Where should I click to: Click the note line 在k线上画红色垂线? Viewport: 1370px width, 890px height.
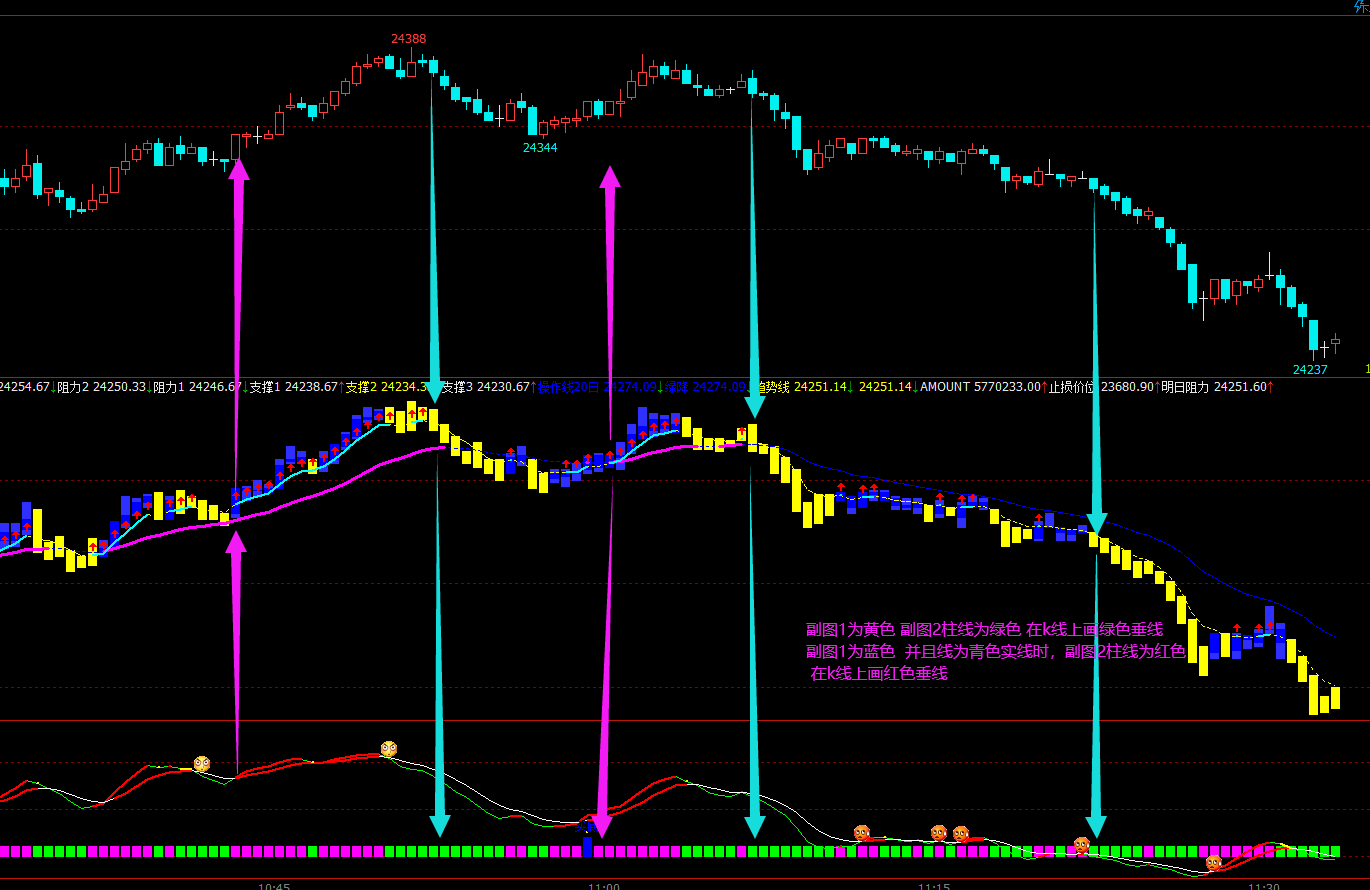tap(879, 674)
